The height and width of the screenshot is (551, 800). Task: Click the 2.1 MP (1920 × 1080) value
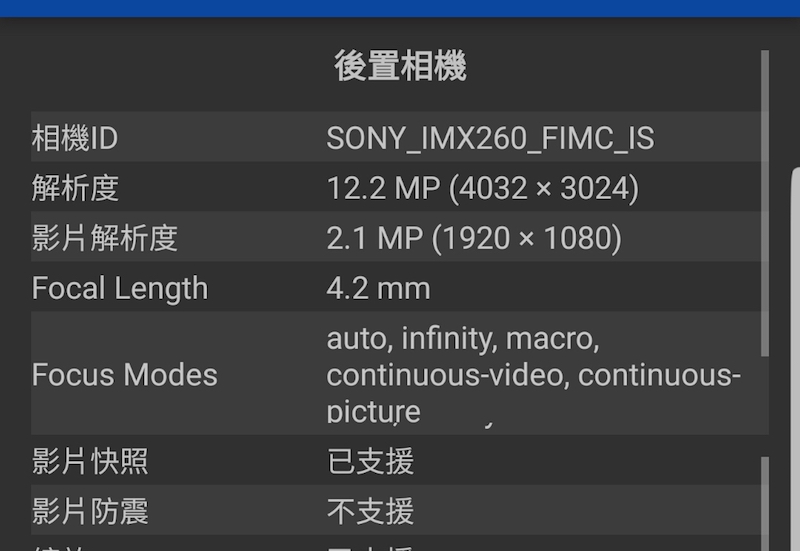click(x=474, y=238)
